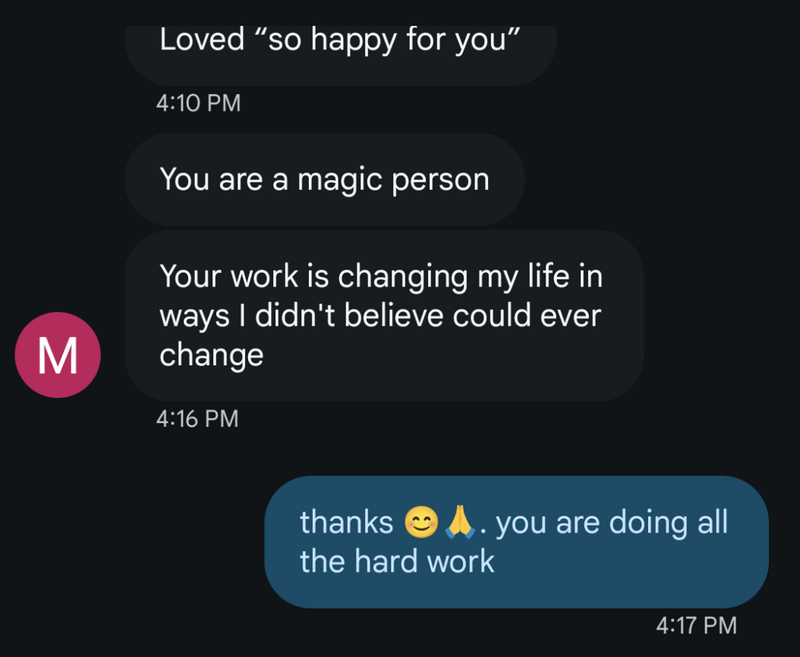This screenshot has height=657, width=800.
Task: Select the "You are a magic person" message
Action: (324, 179)
